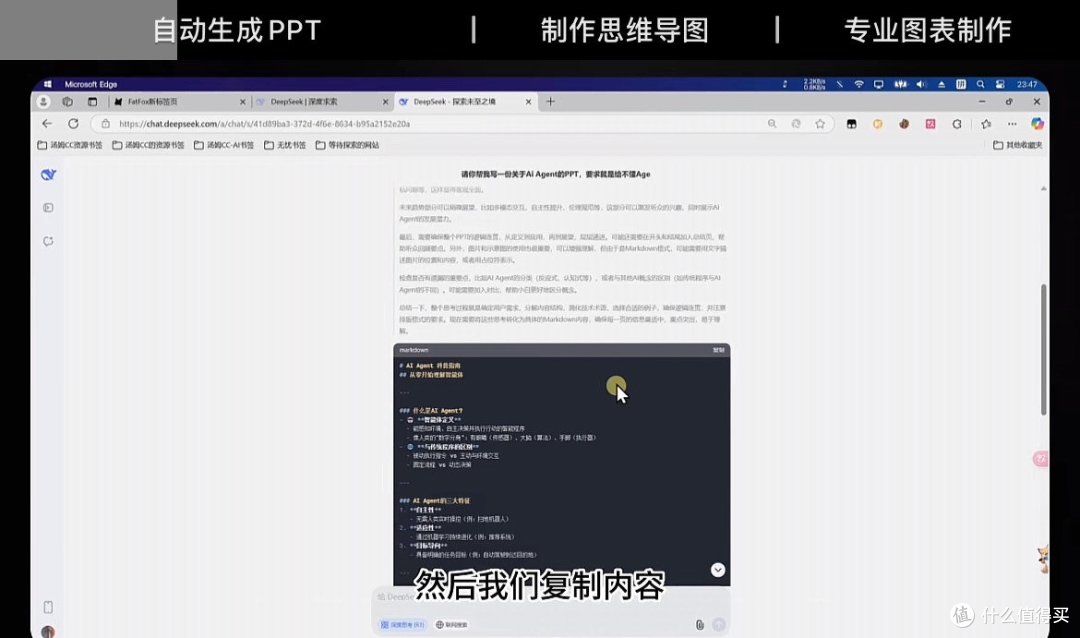
Task: Open the black extension icon in toolbar
Action: click(x=851, y=124)
